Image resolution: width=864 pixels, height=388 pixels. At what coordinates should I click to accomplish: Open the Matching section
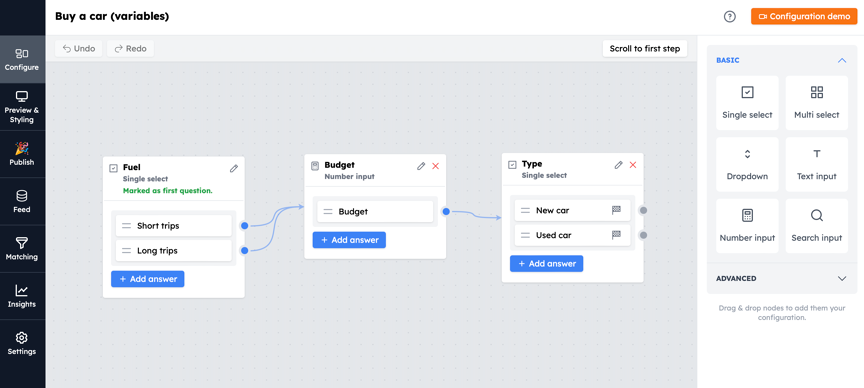pos(22,249)
